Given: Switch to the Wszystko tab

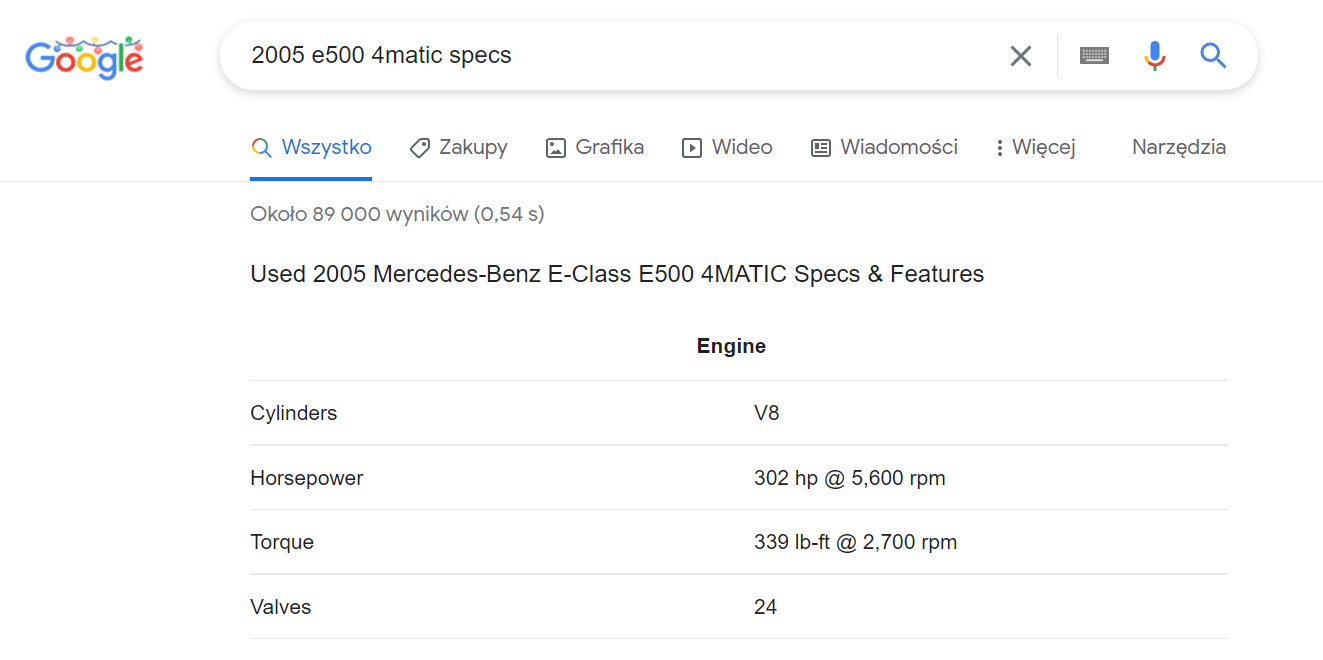Looking at the screenshot, I should coord(326,148).
